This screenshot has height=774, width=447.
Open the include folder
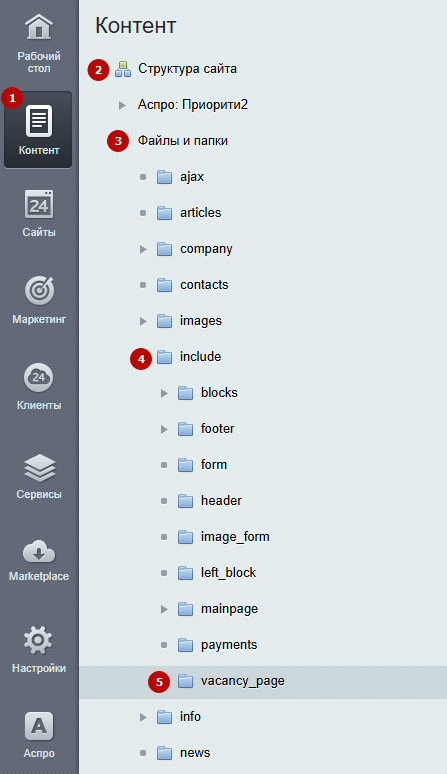(x=200, y=356)
